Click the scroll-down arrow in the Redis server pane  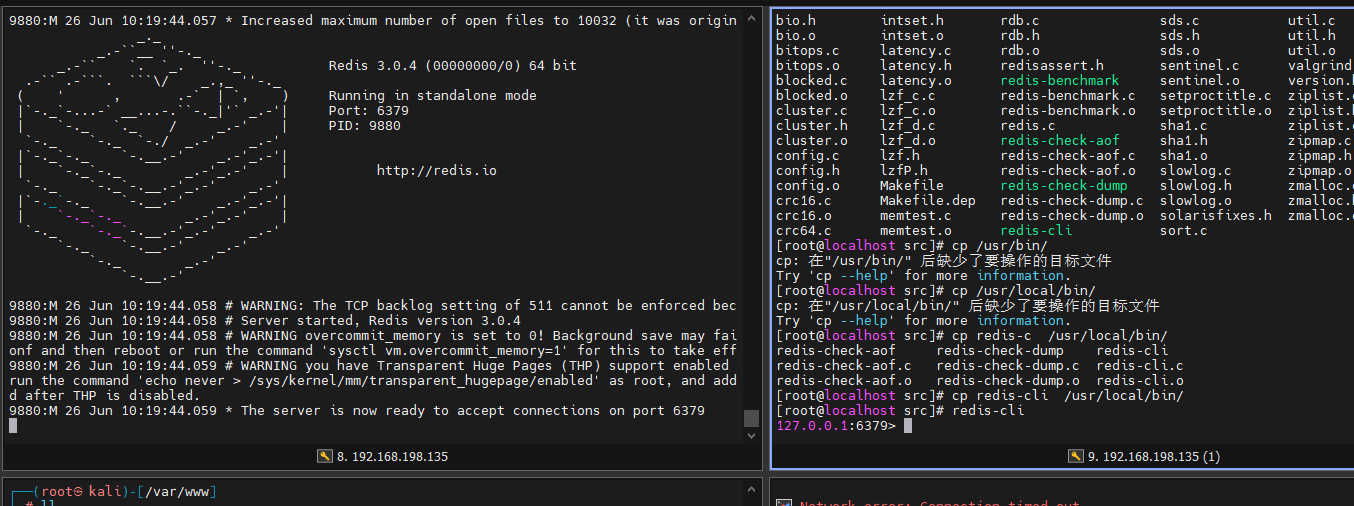[x=752, y=435]
